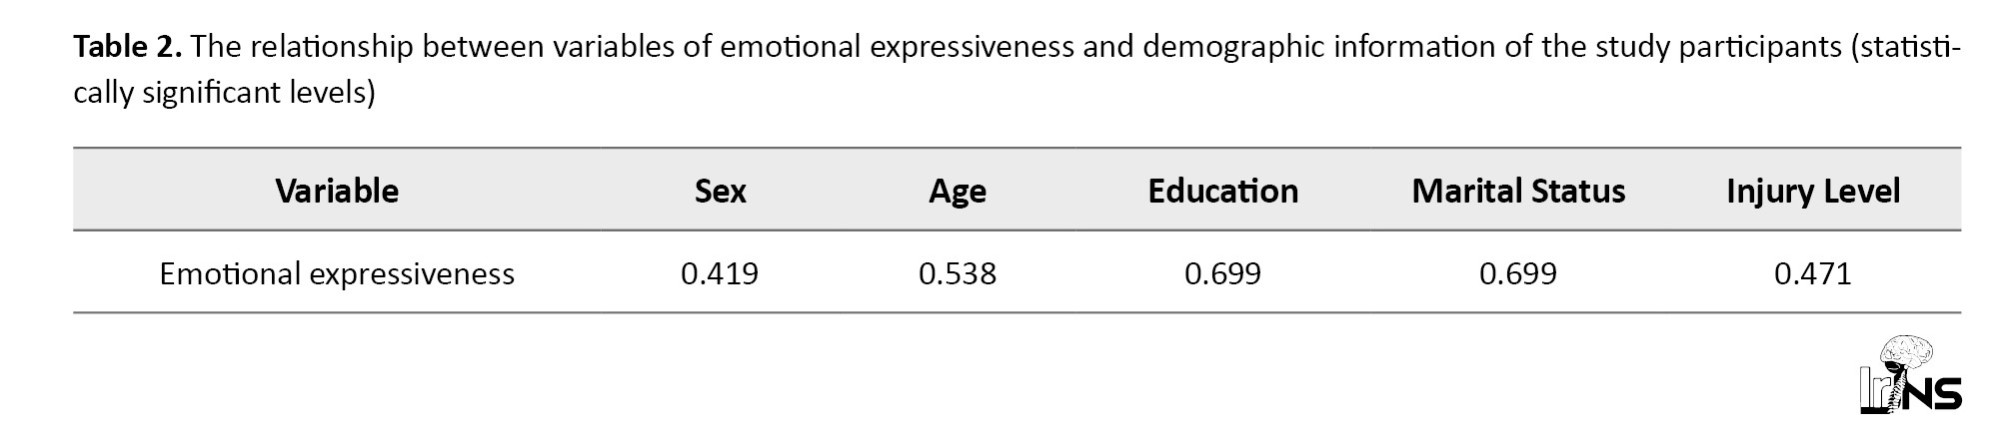Click the 0.419 value under Sex
Image resolution: width=2000 pixels, height=441 pixels.
click(720, 274)
